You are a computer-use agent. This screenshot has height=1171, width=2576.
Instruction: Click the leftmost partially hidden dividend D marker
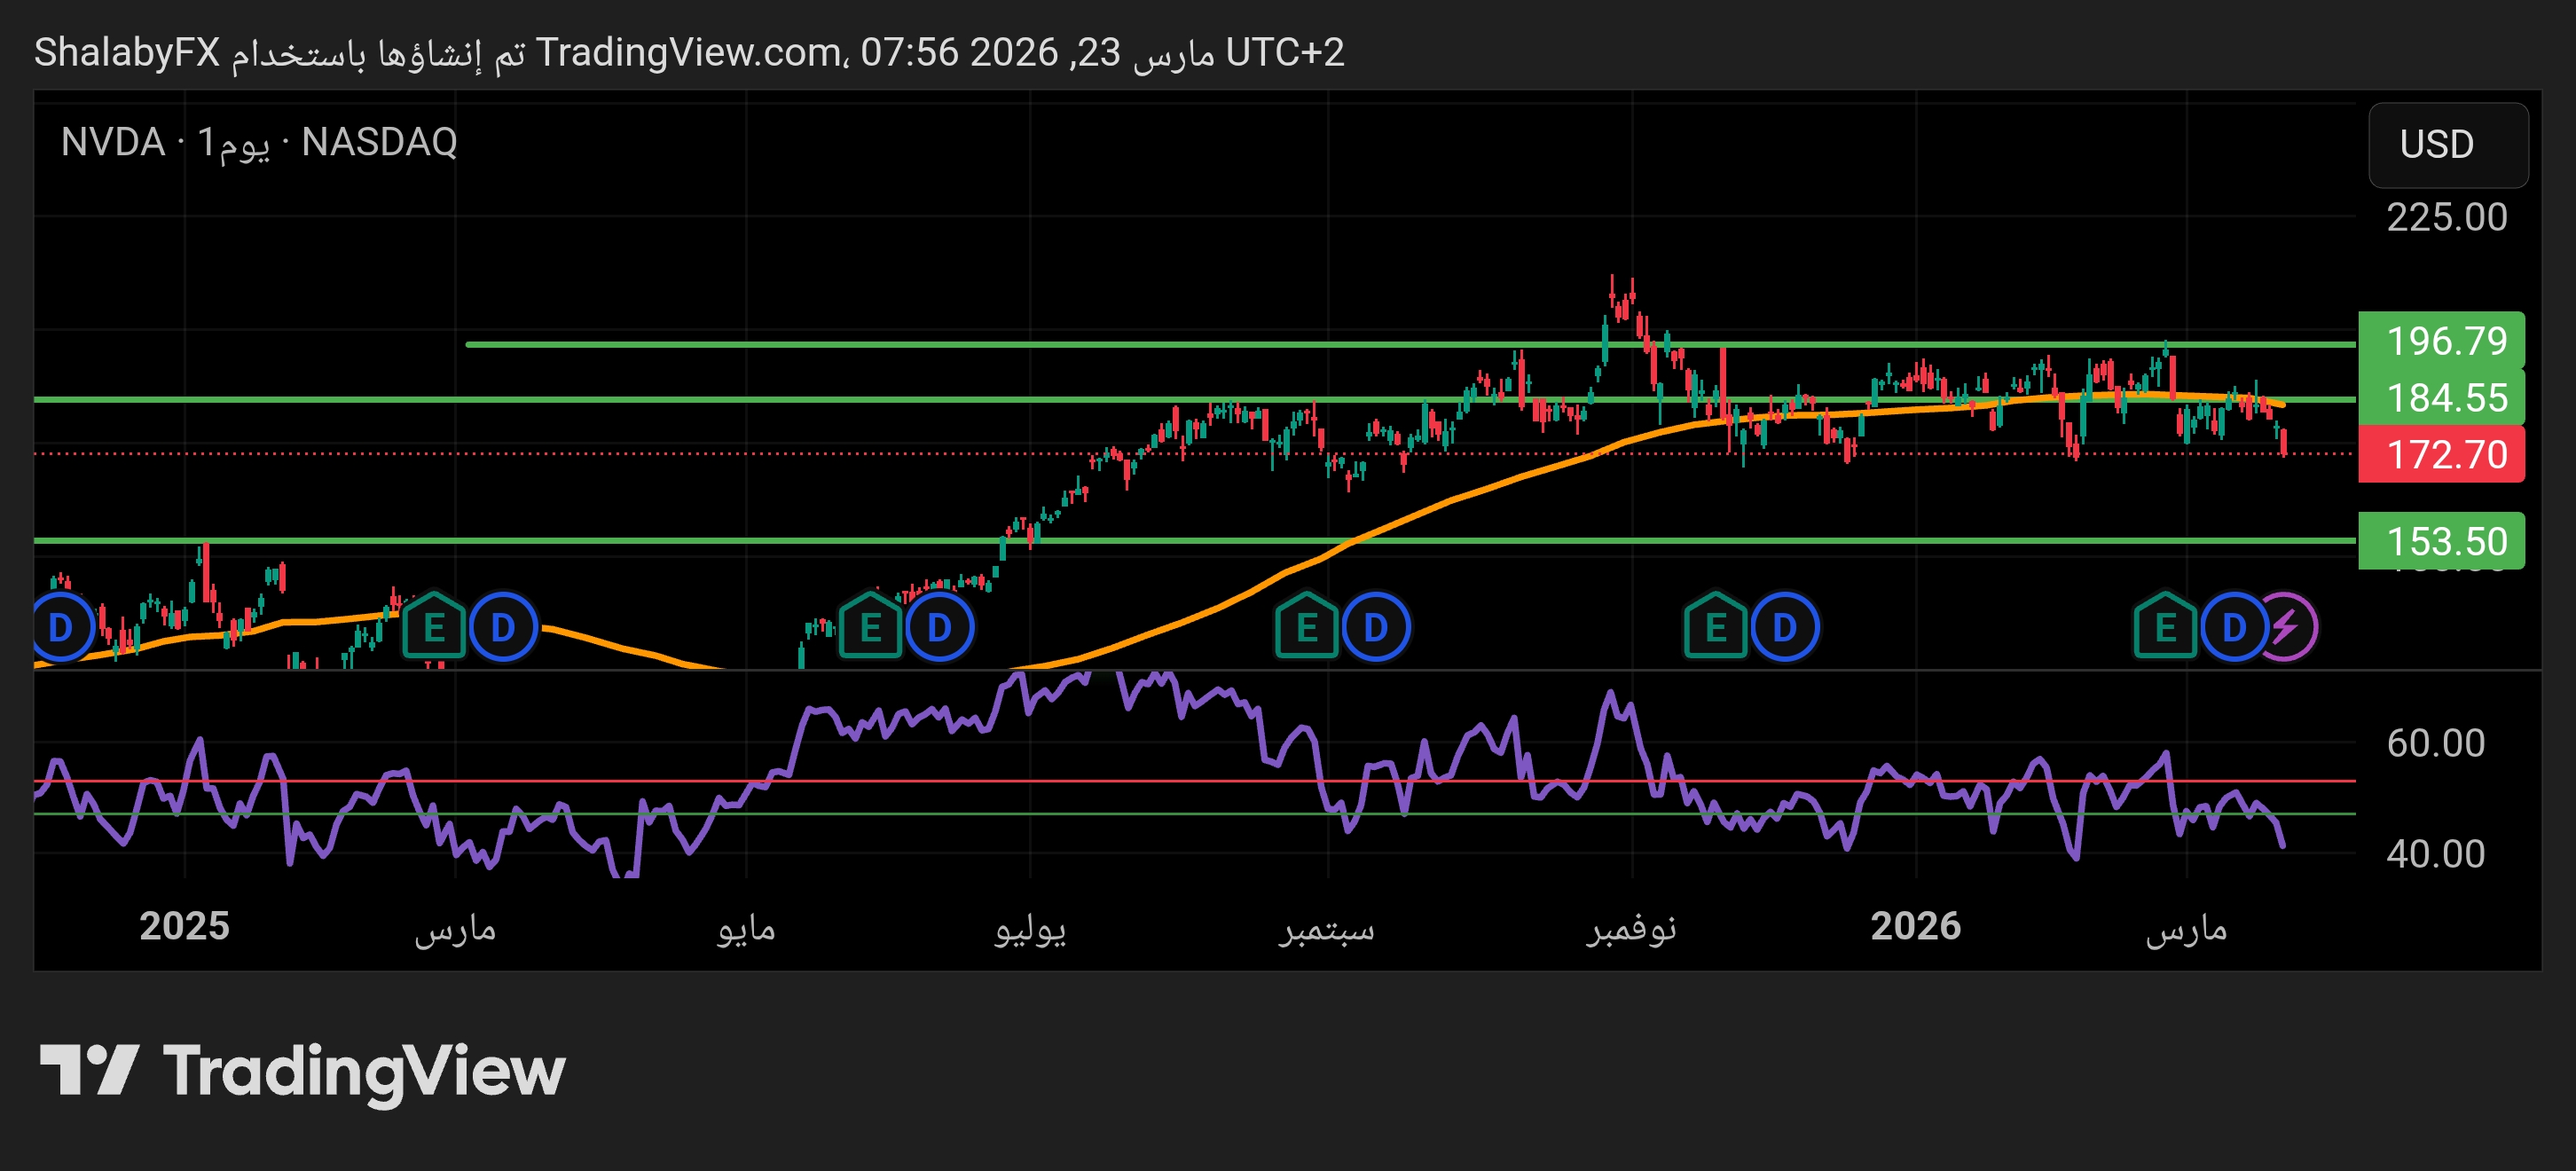tap(60, 628)
